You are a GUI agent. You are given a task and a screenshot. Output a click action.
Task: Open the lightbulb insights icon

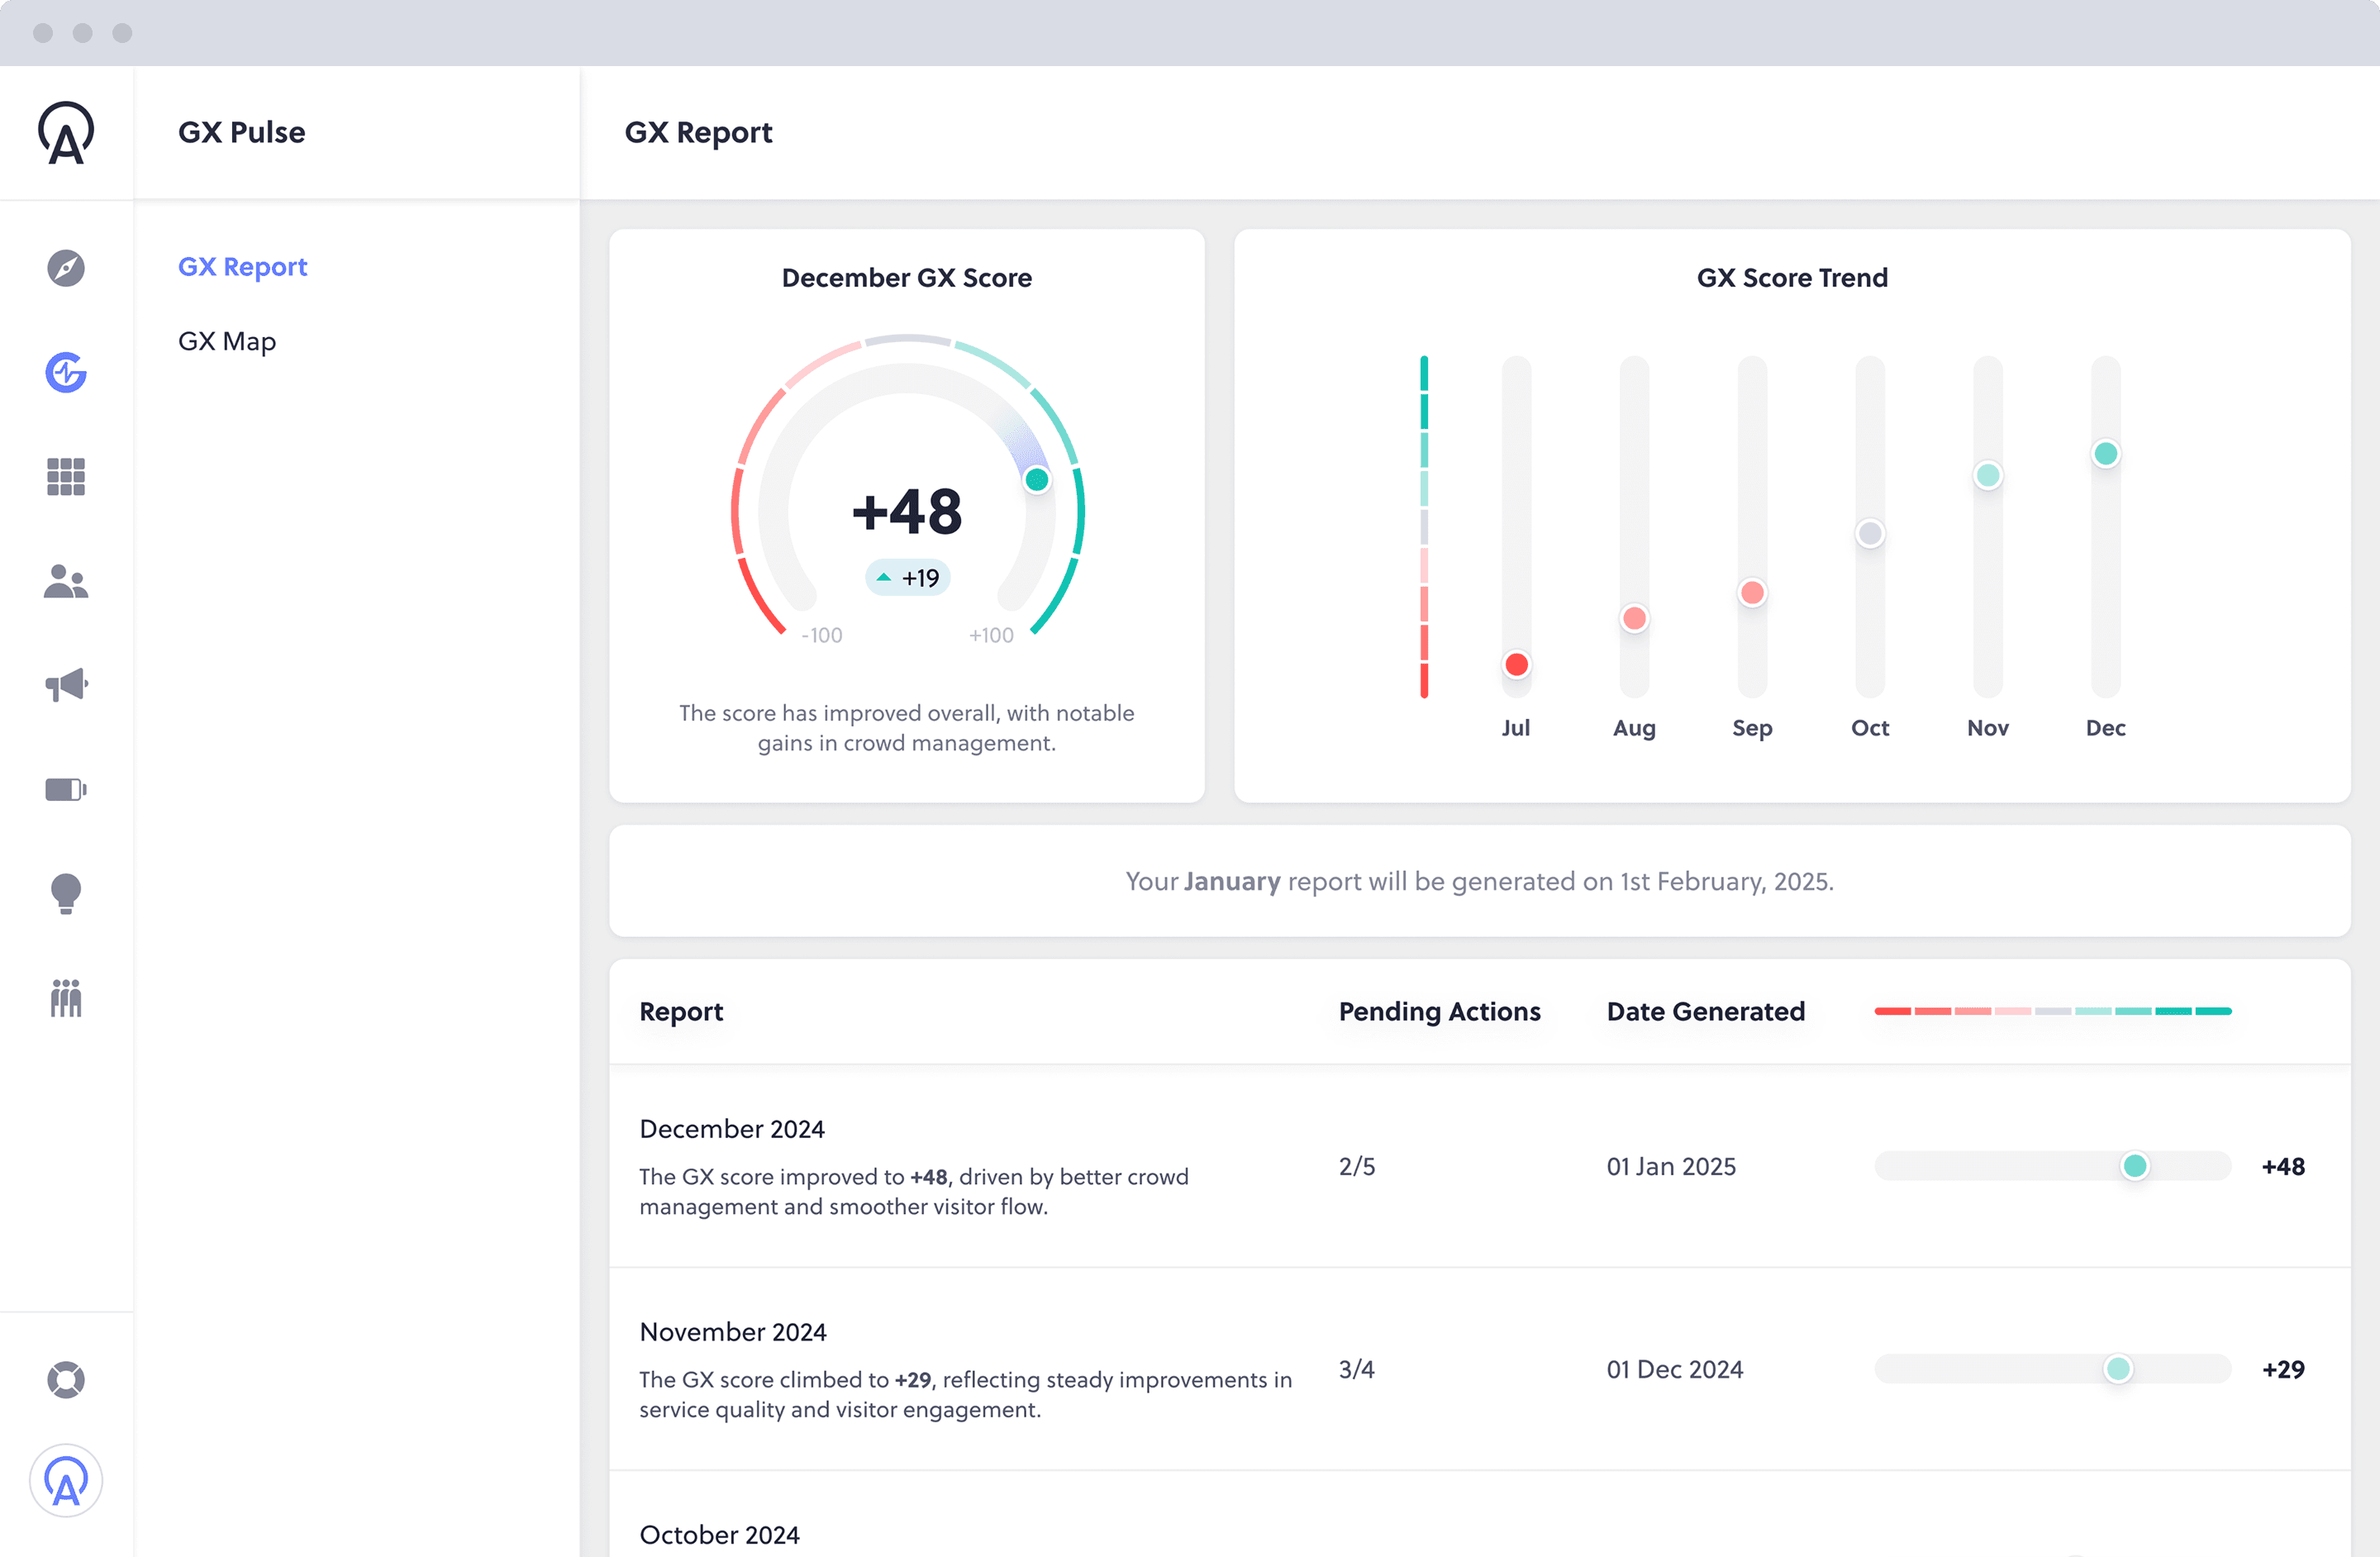coord(66,893)
